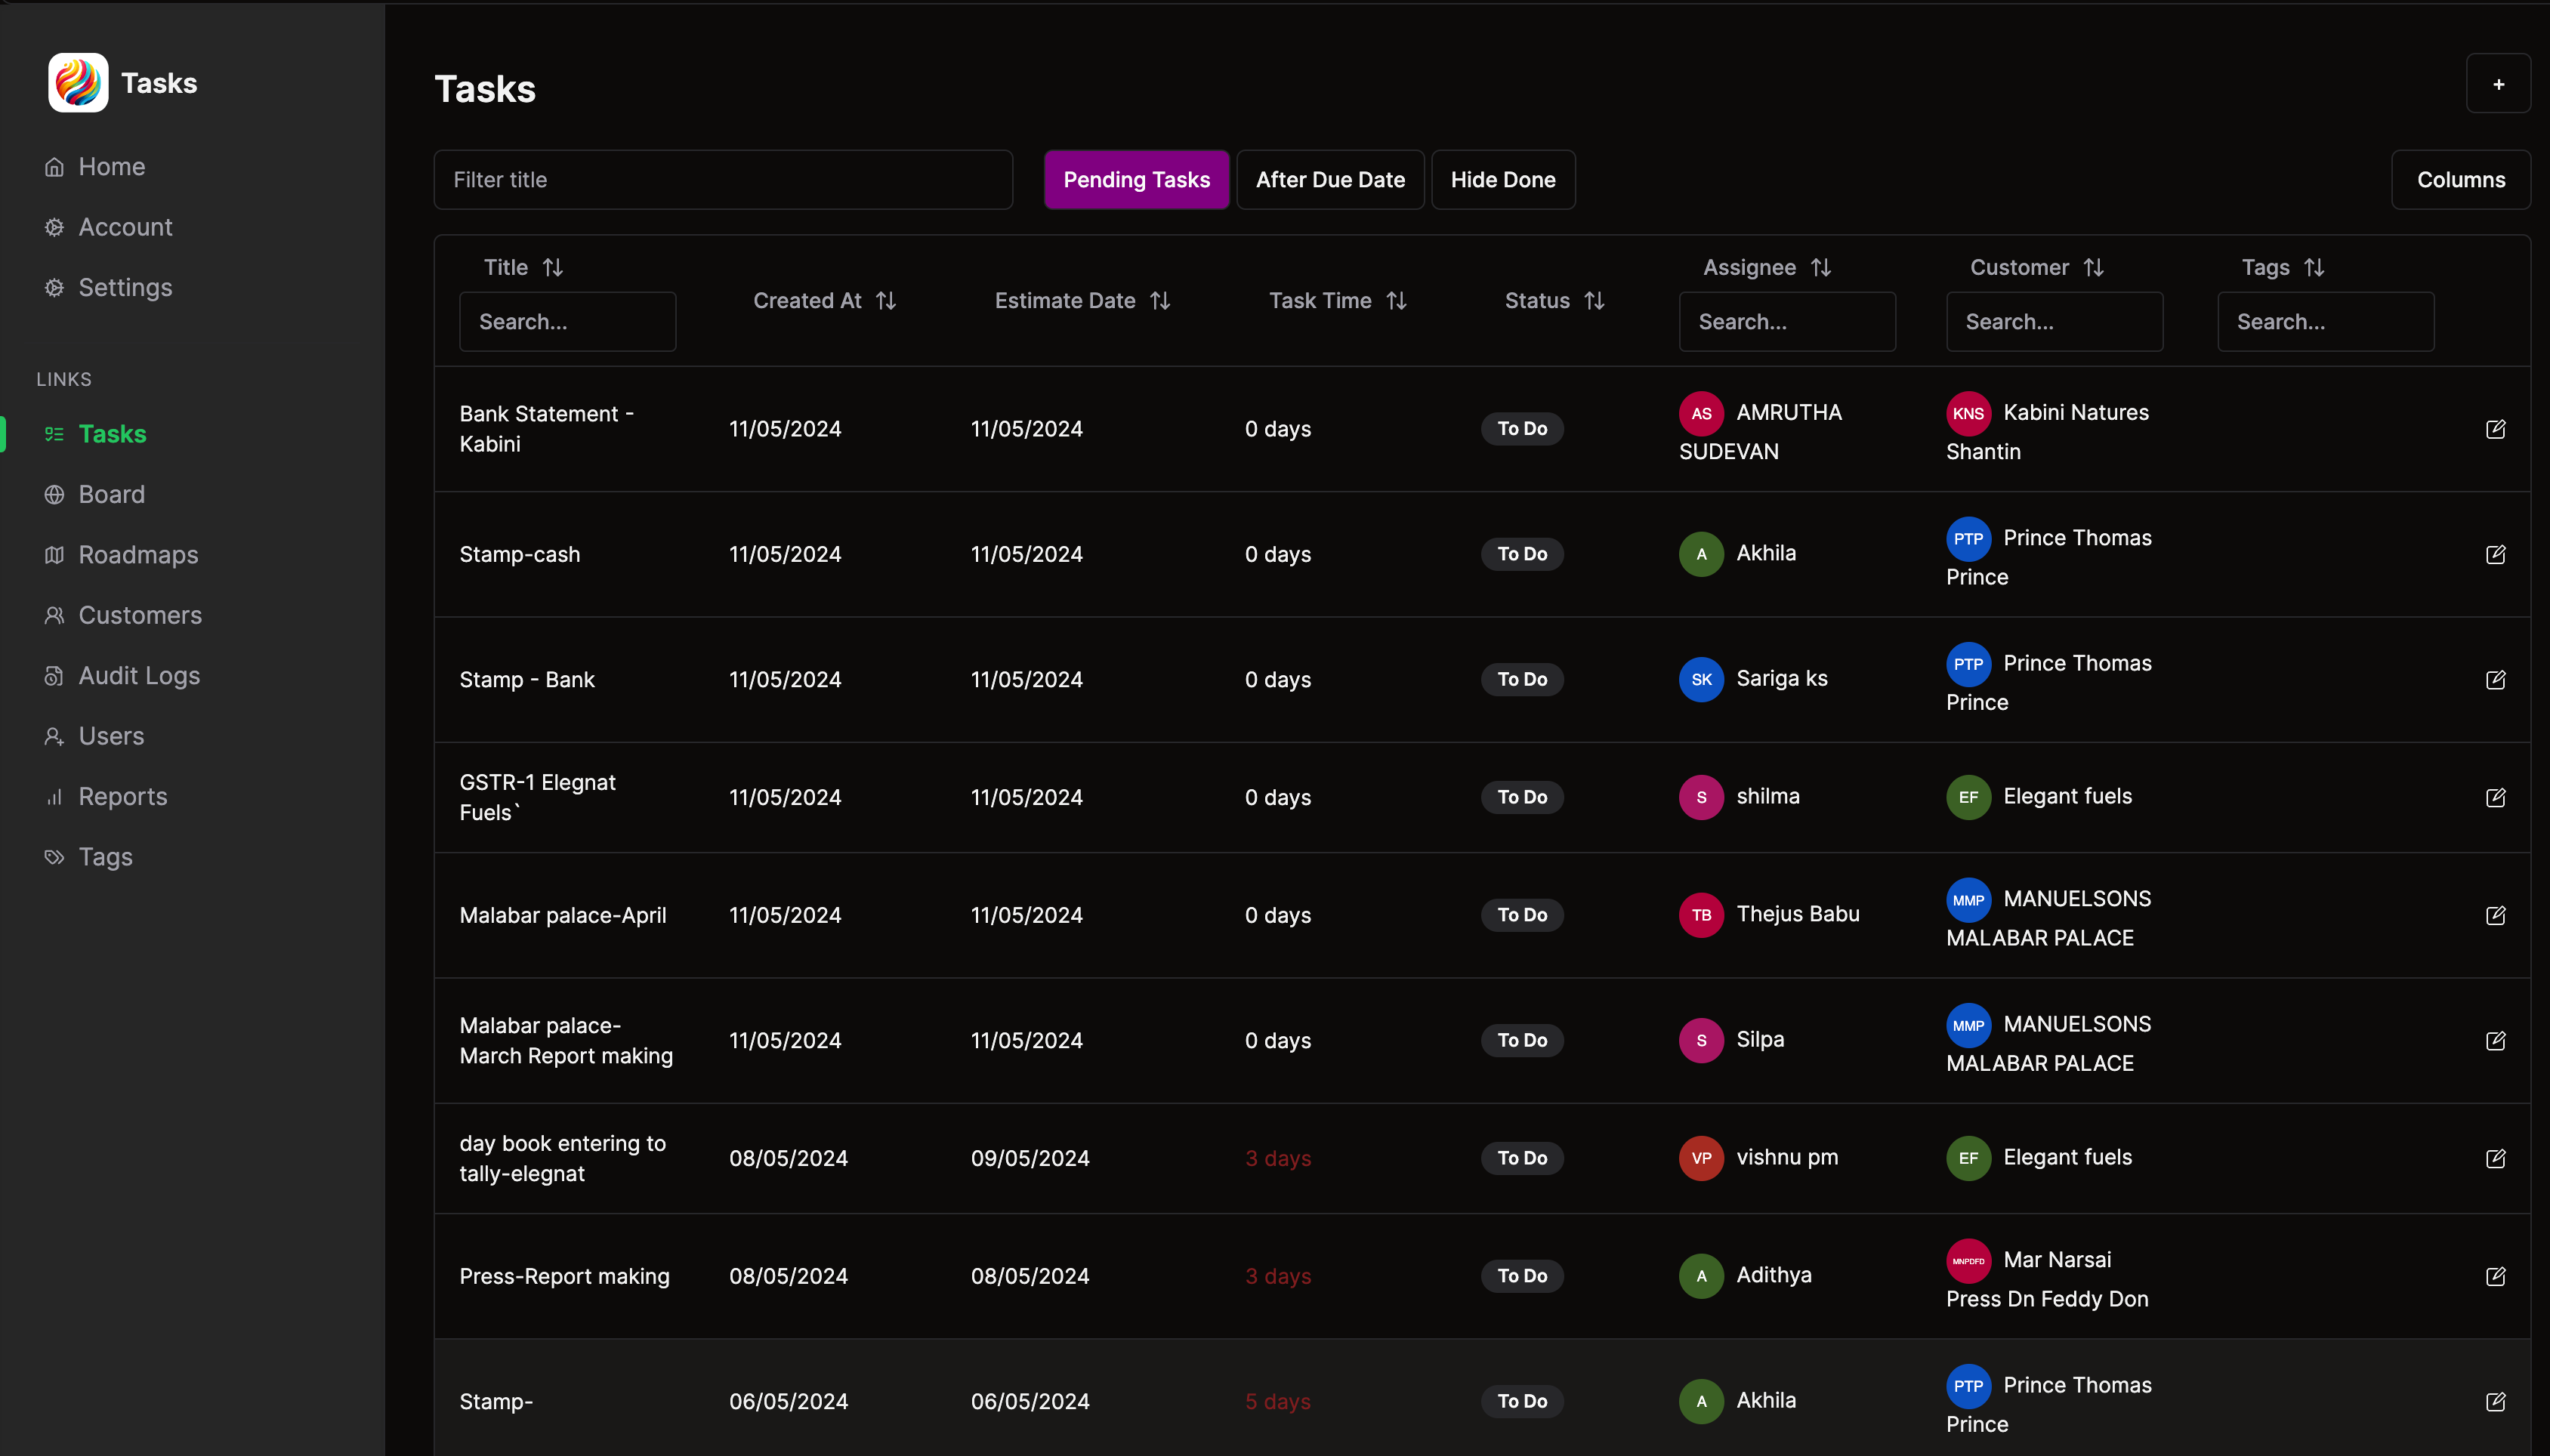2550x1456 pixels.
Task: Edit the Press-Report making task
Action: [2497, 1276]
